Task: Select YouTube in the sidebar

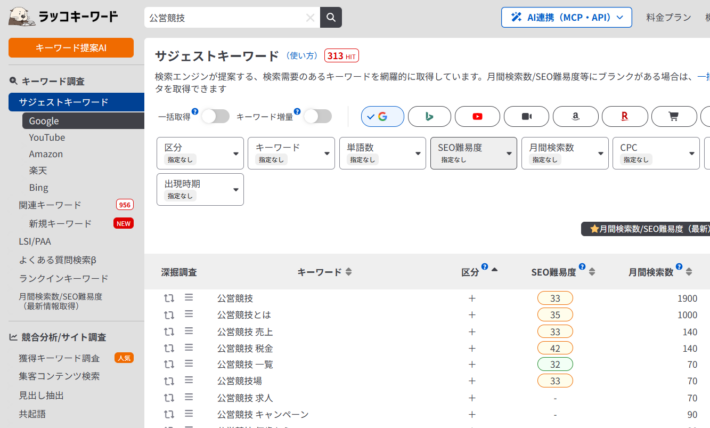Action: 47,137
